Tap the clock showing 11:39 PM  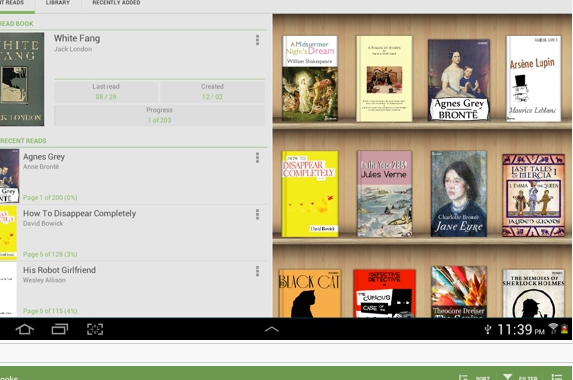coord(521,330)
